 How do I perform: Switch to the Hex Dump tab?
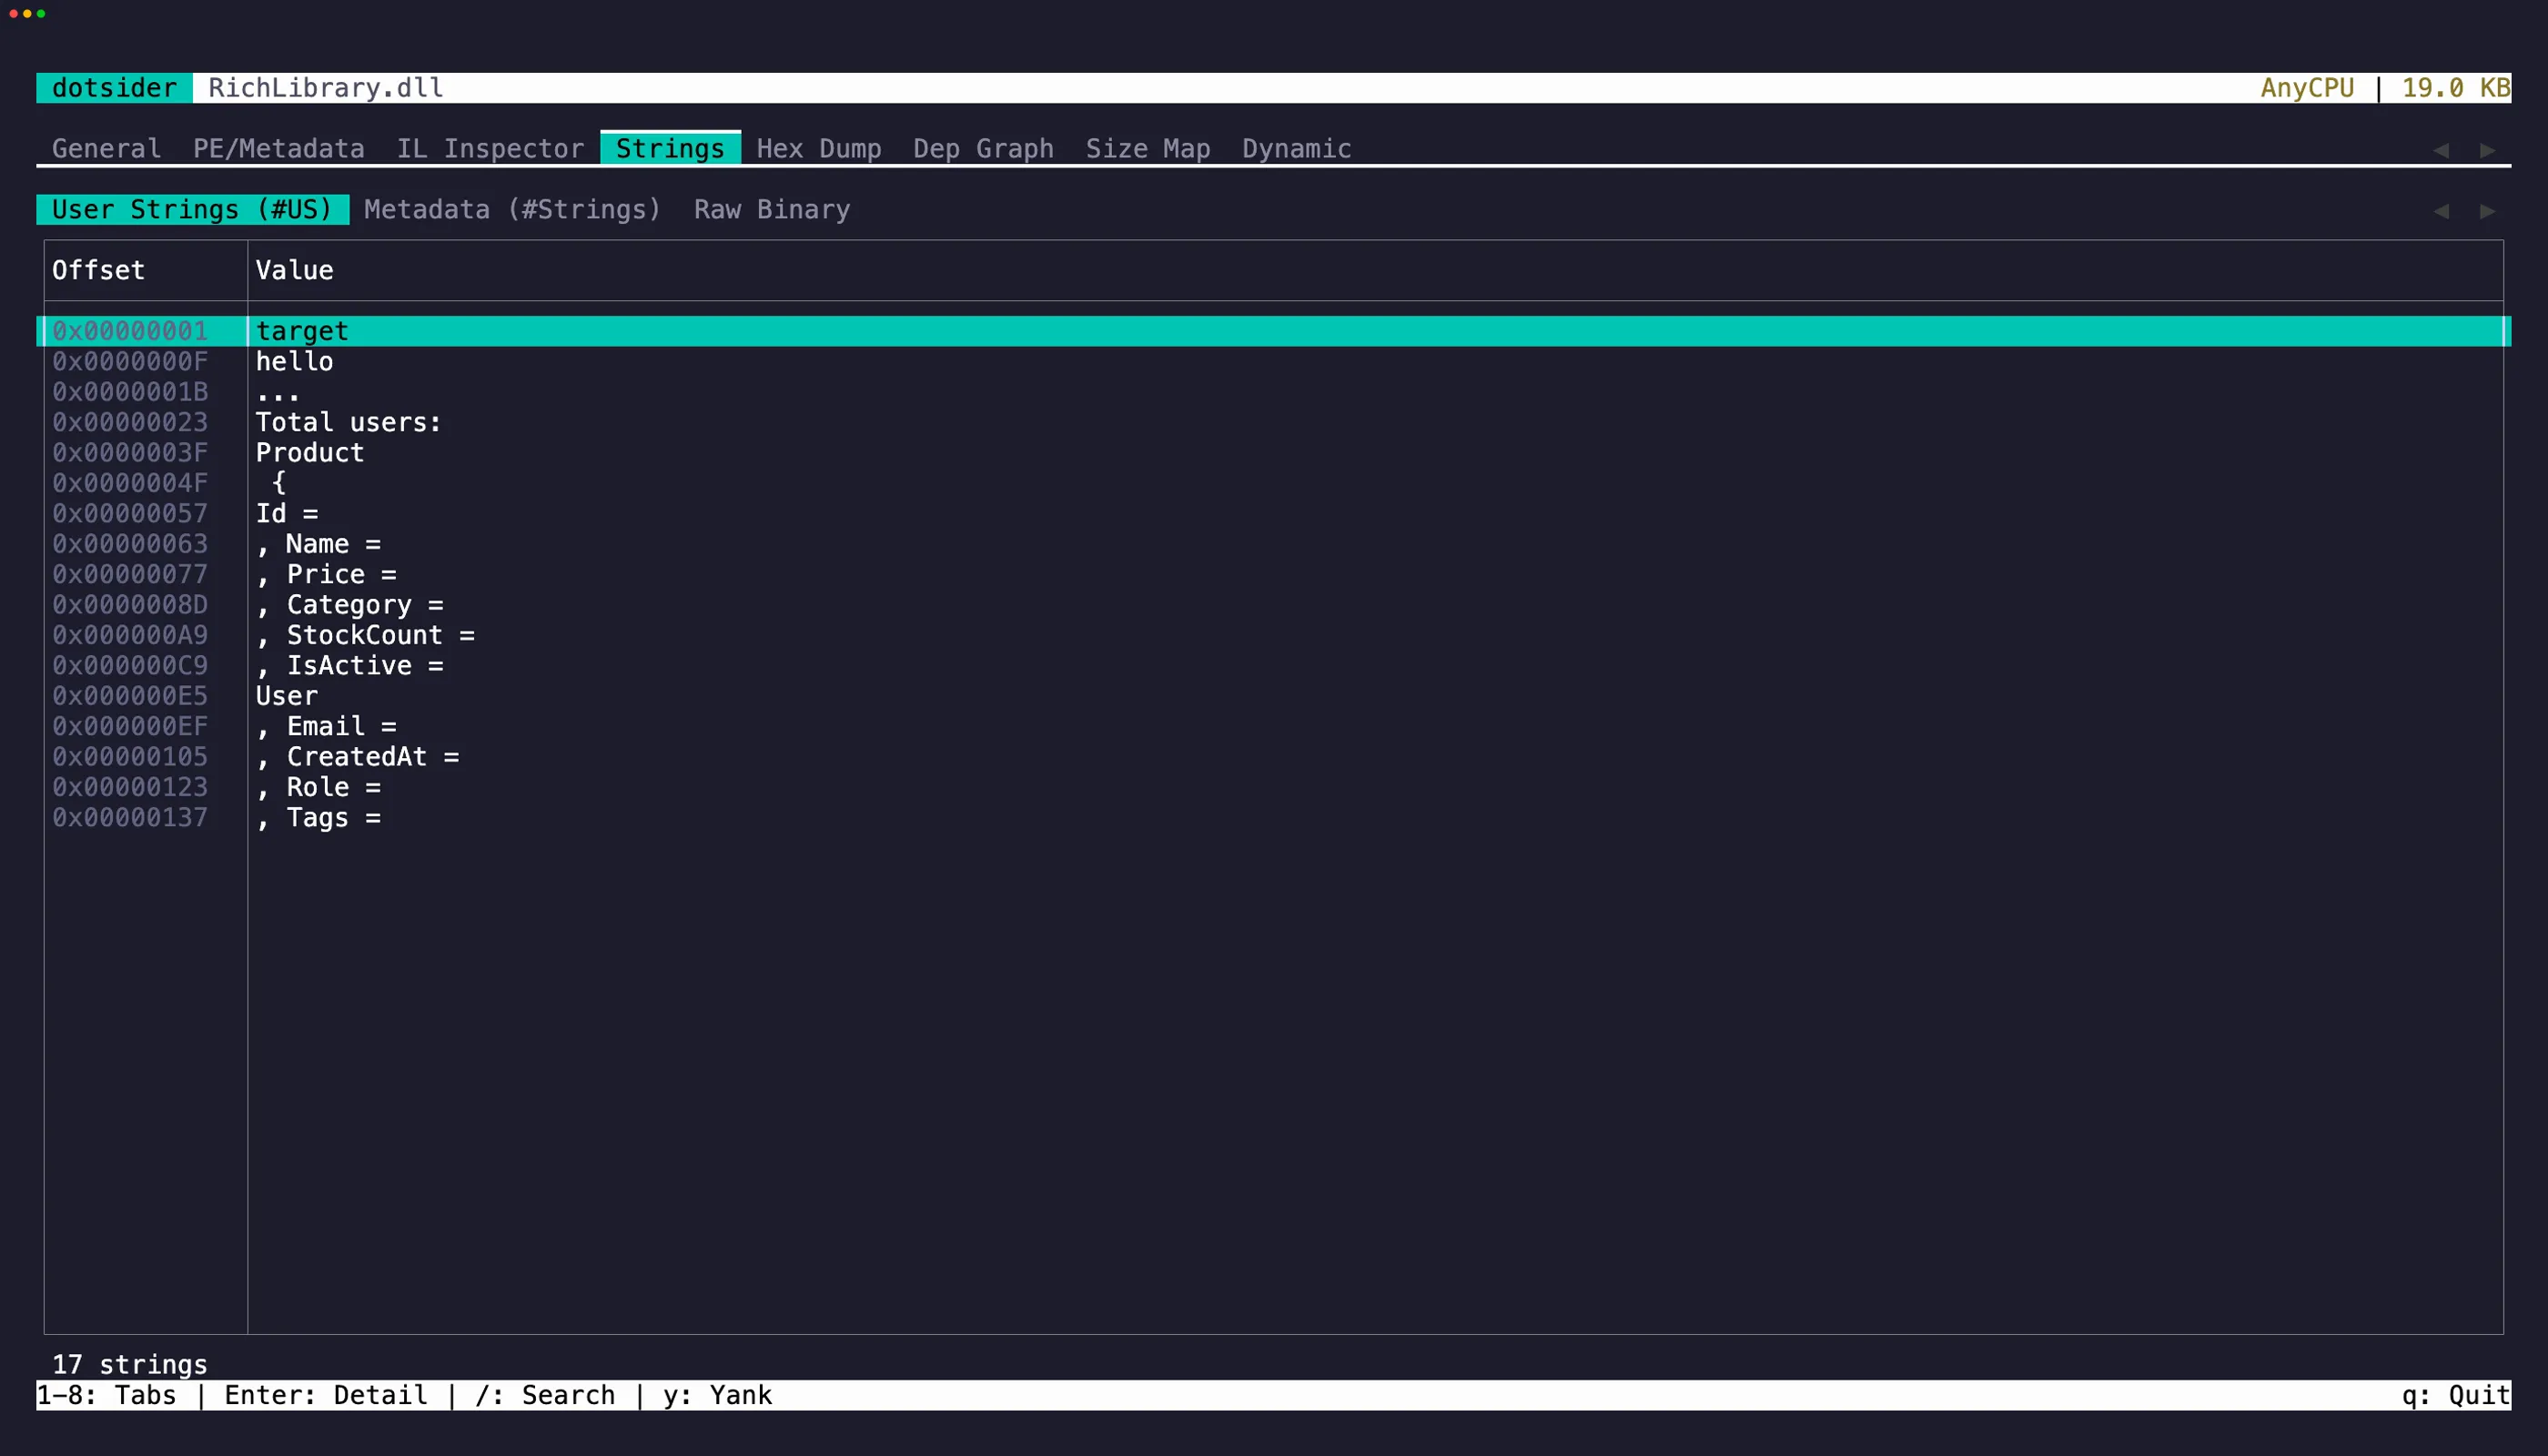coord(818,148)
